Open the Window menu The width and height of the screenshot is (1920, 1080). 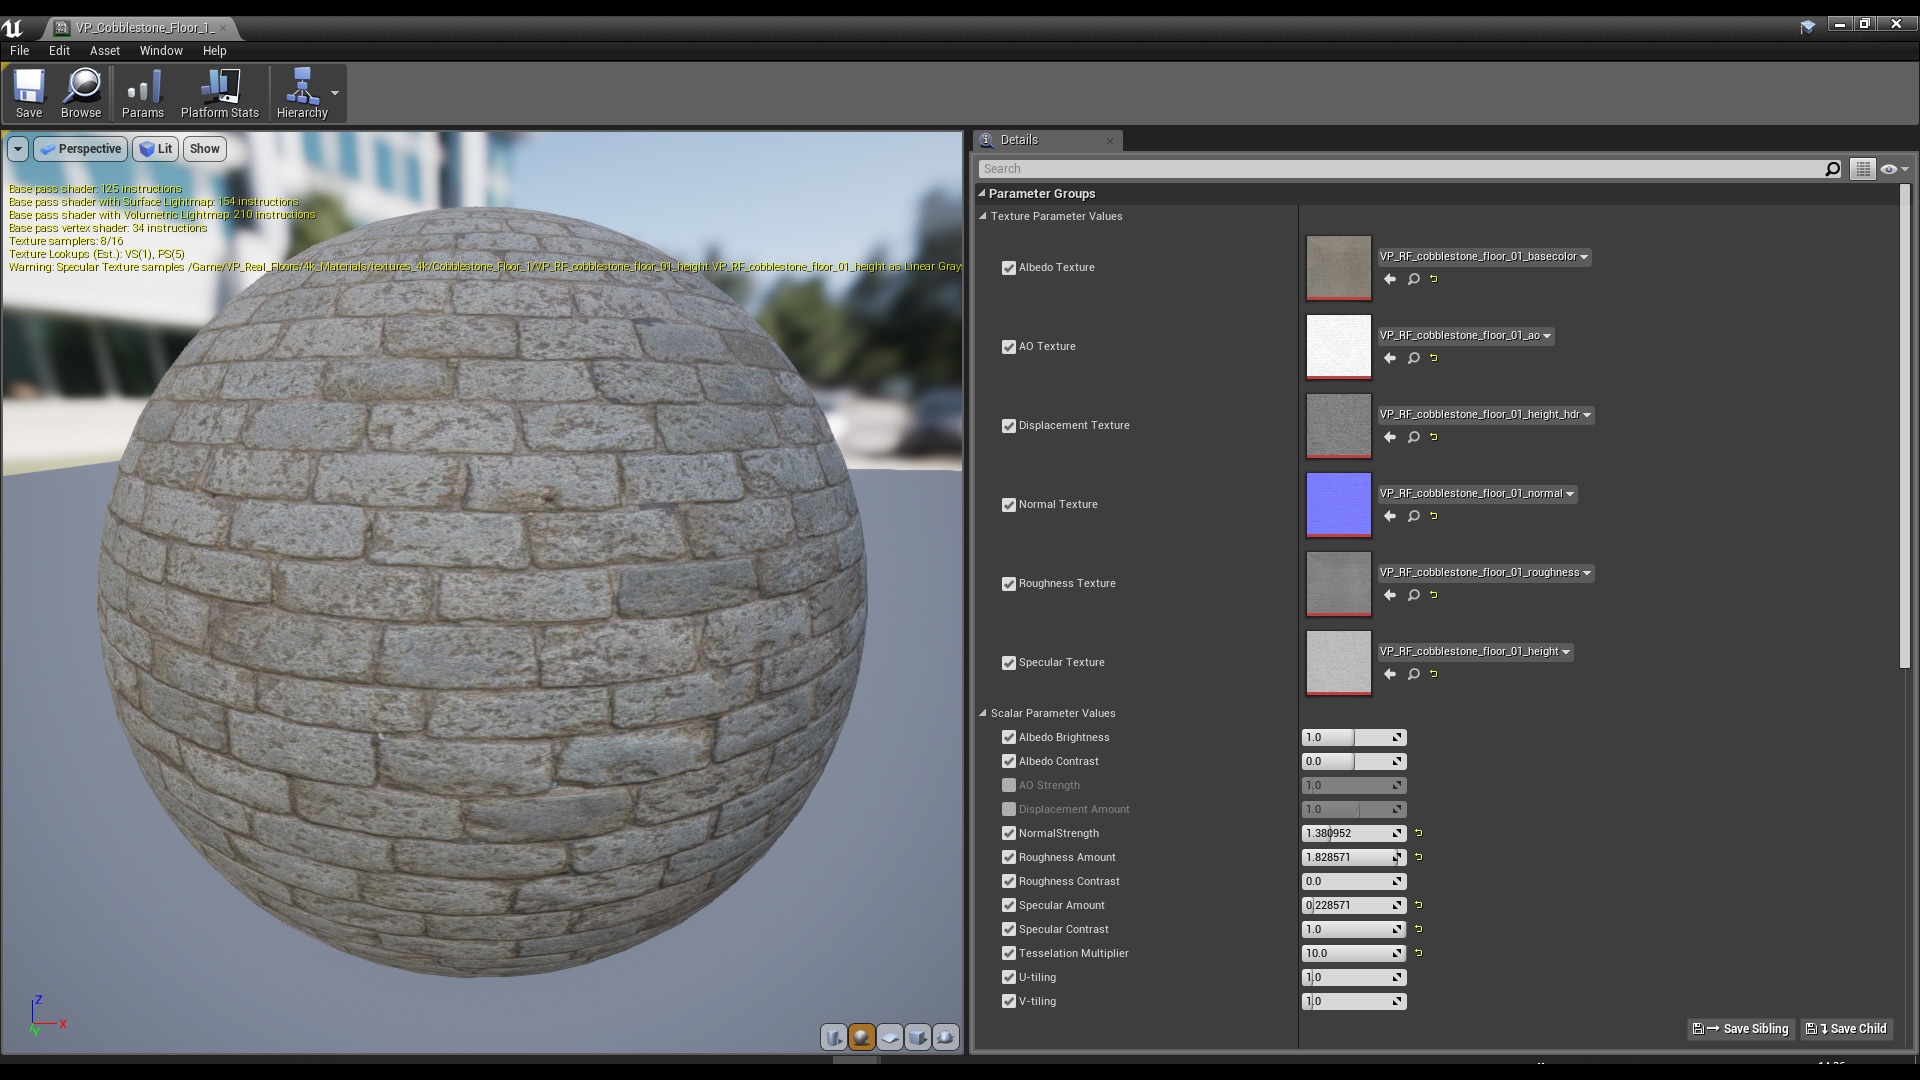click(160, 50)
